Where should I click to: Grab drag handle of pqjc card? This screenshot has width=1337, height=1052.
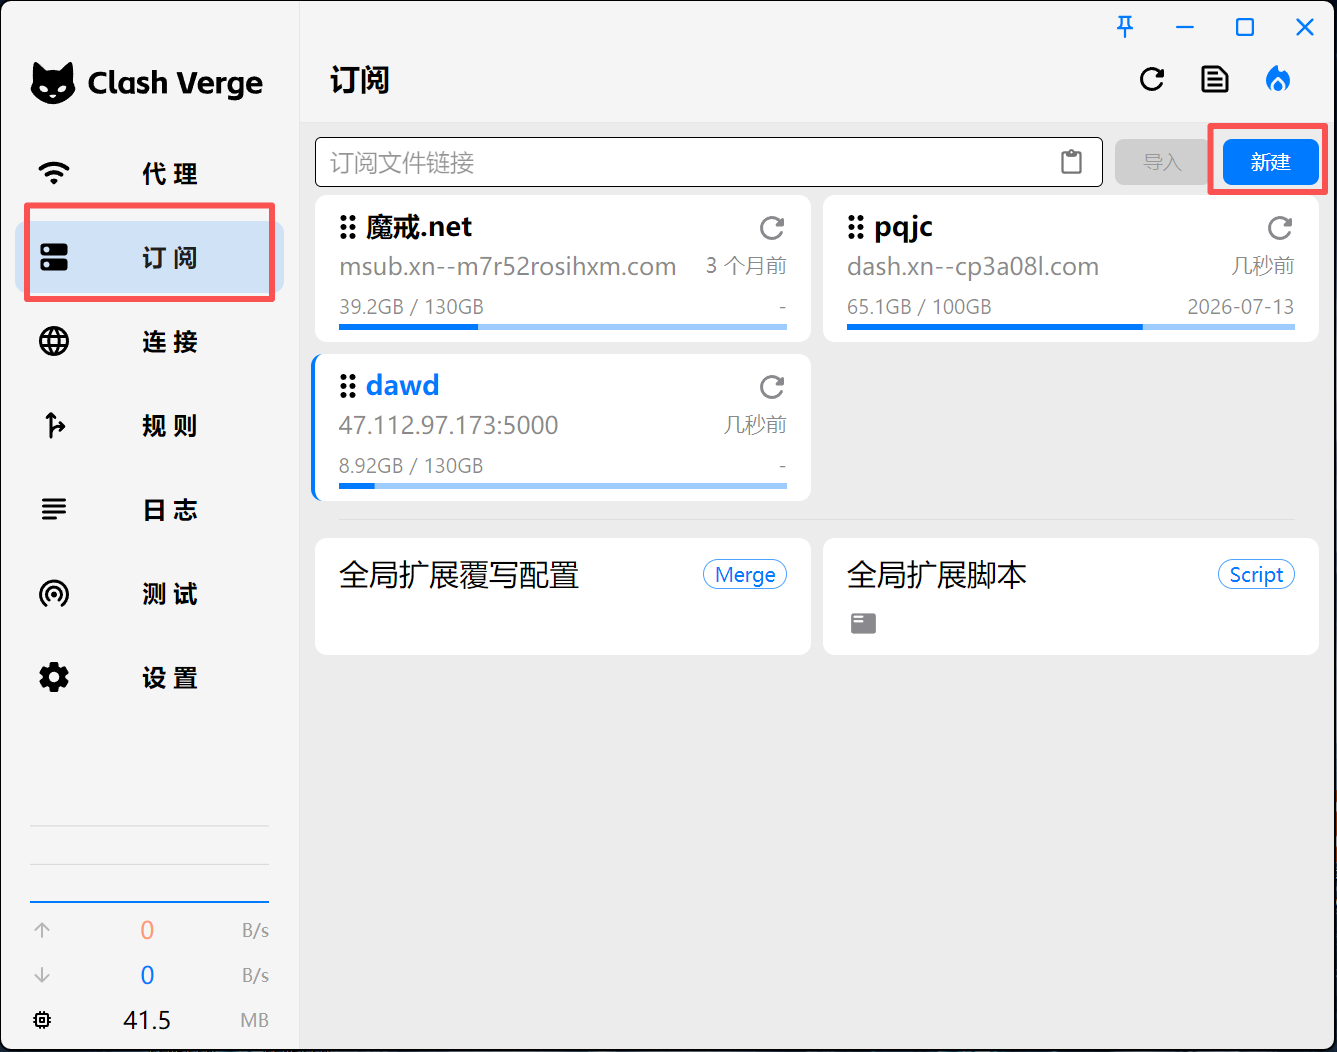point(856,227)
